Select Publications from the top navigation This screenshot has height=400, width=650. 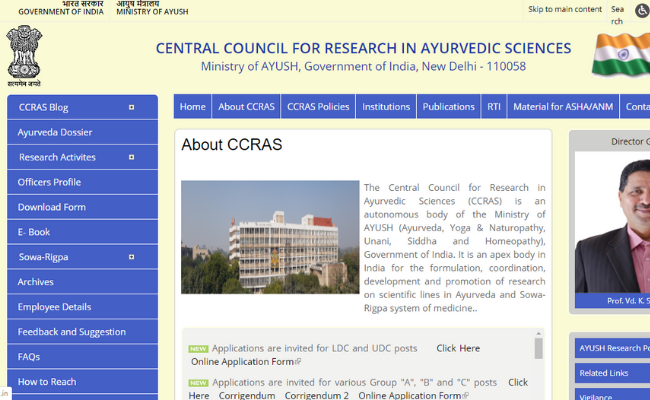pyautogui.click(x=449, y=107)
